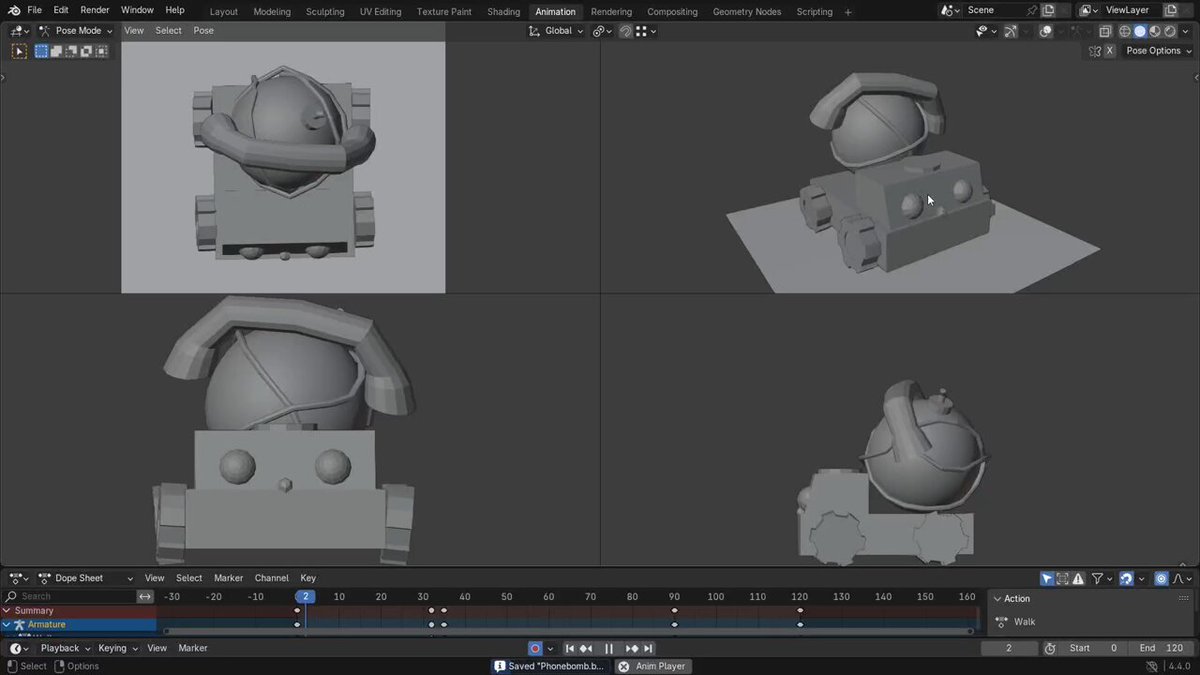
Task: Choose the Extend Selection mode icon
Action: tap(56, 51)
